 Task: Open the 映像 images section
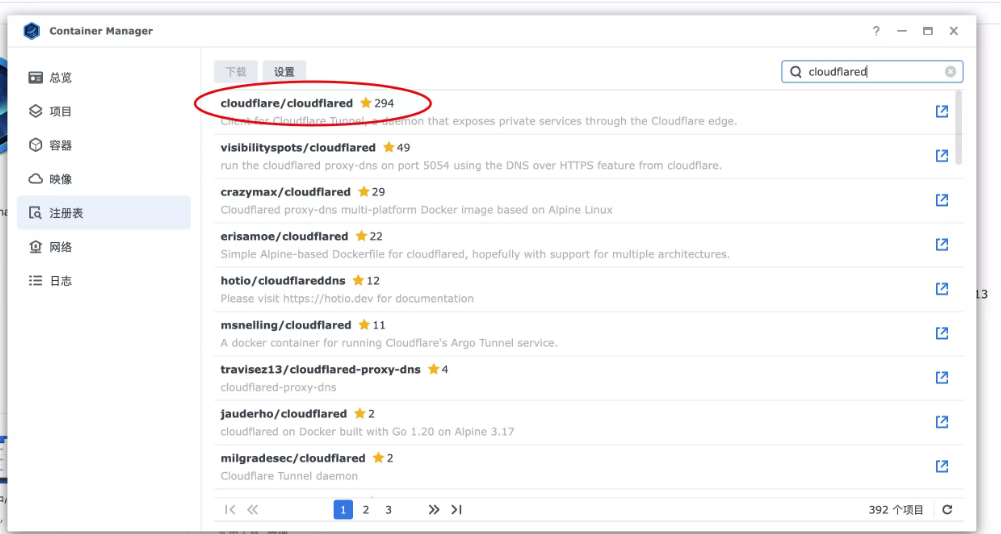coord(104,179)
